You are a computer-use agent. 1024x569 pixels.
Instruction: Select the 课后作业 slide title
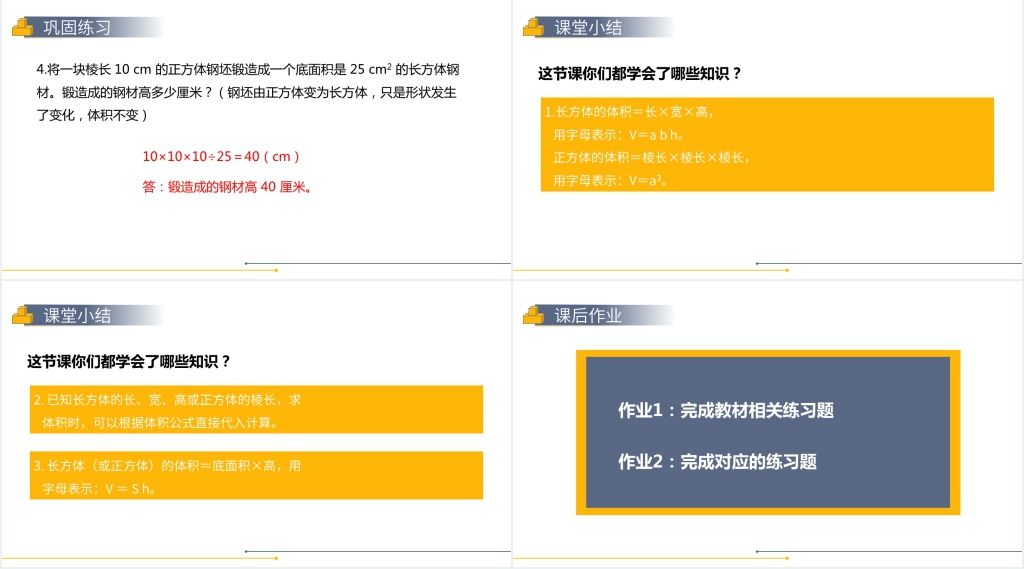click(588, 316)
